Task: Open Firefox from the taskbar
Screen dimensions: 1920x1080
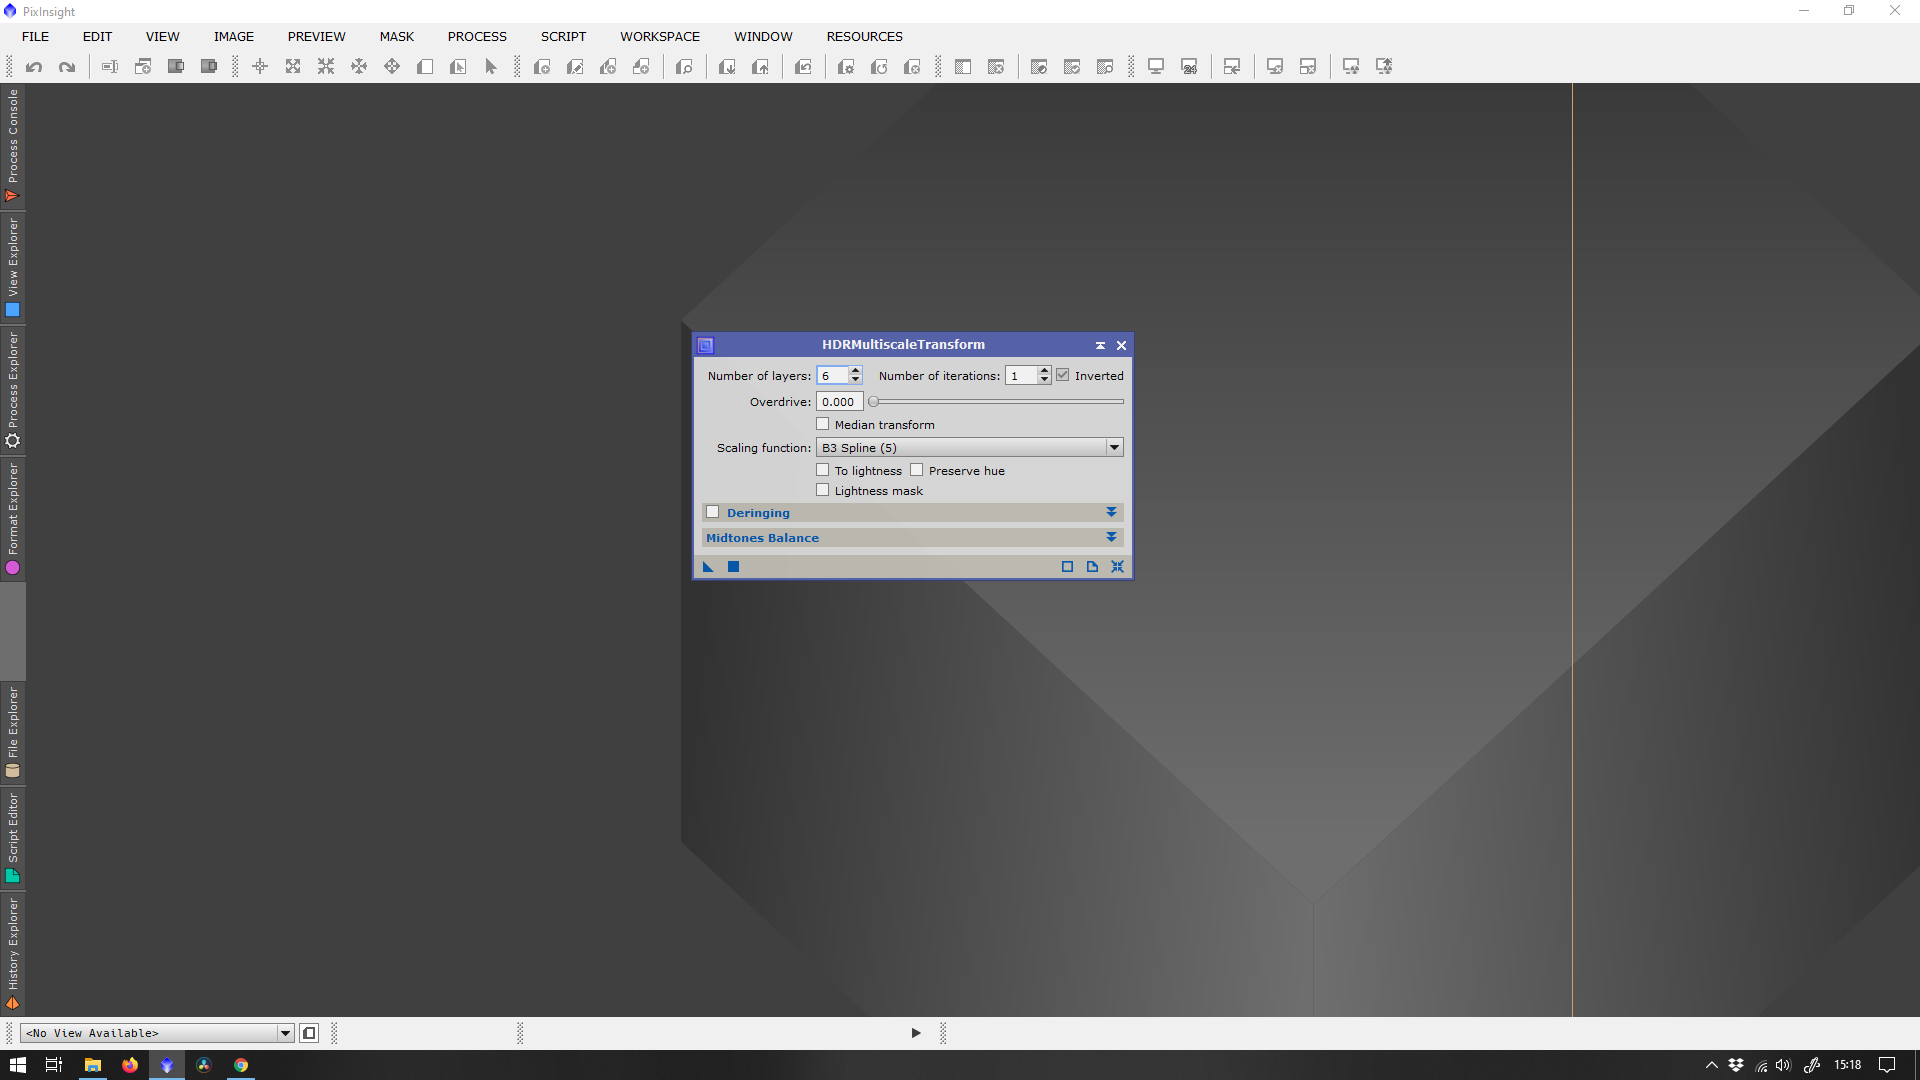Action: [130, 1065]
